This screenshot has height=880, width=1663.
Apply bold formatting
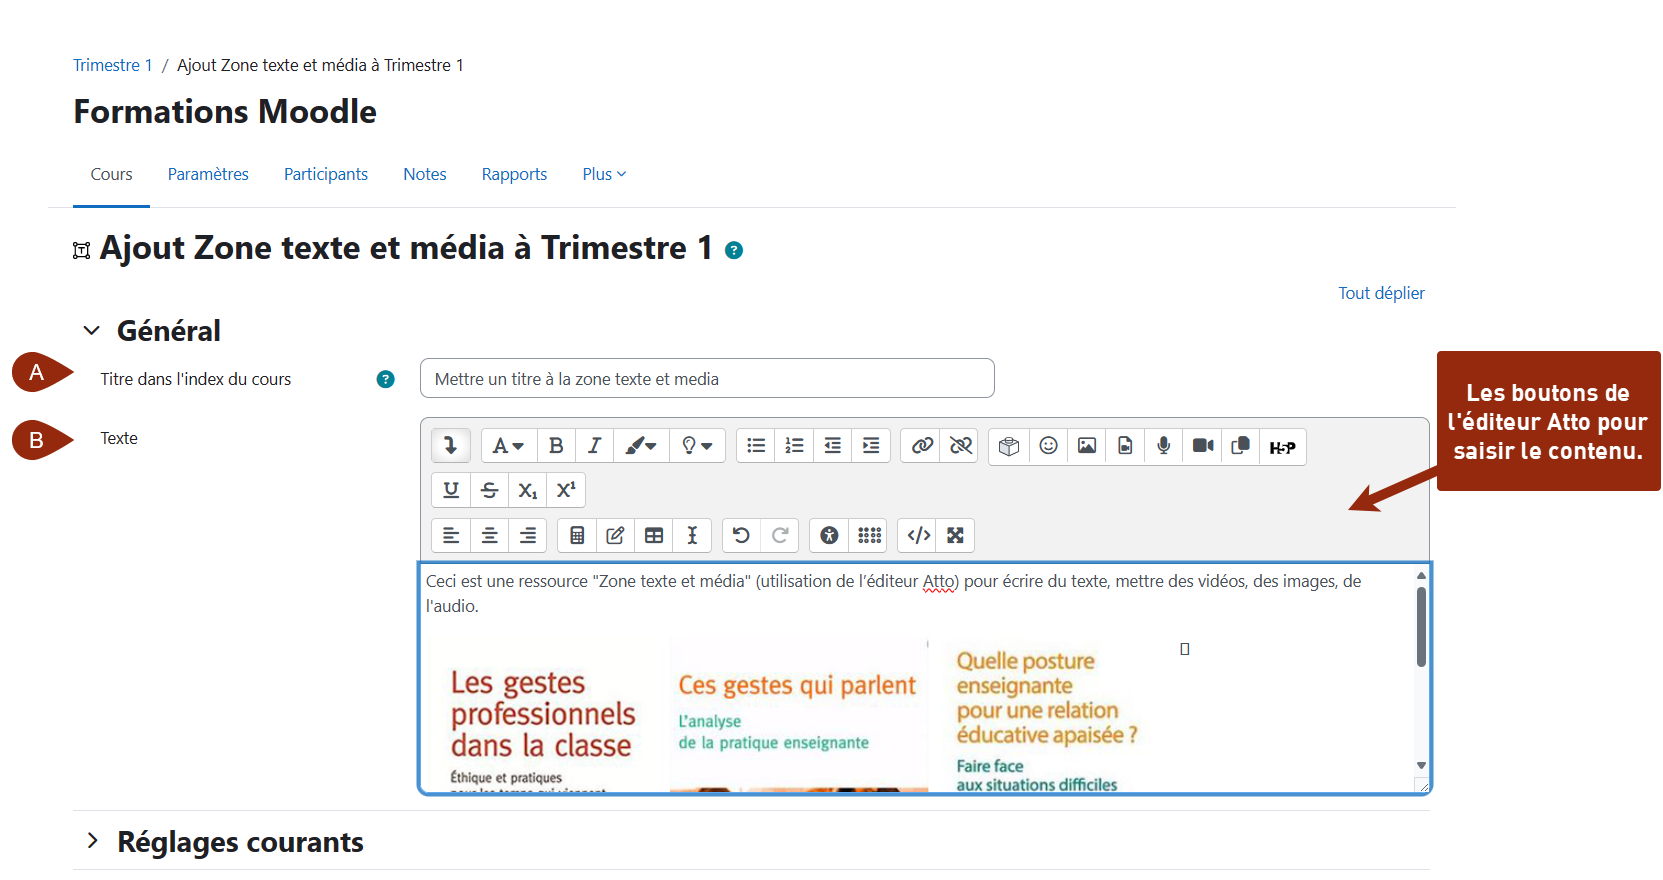(556, 446)
